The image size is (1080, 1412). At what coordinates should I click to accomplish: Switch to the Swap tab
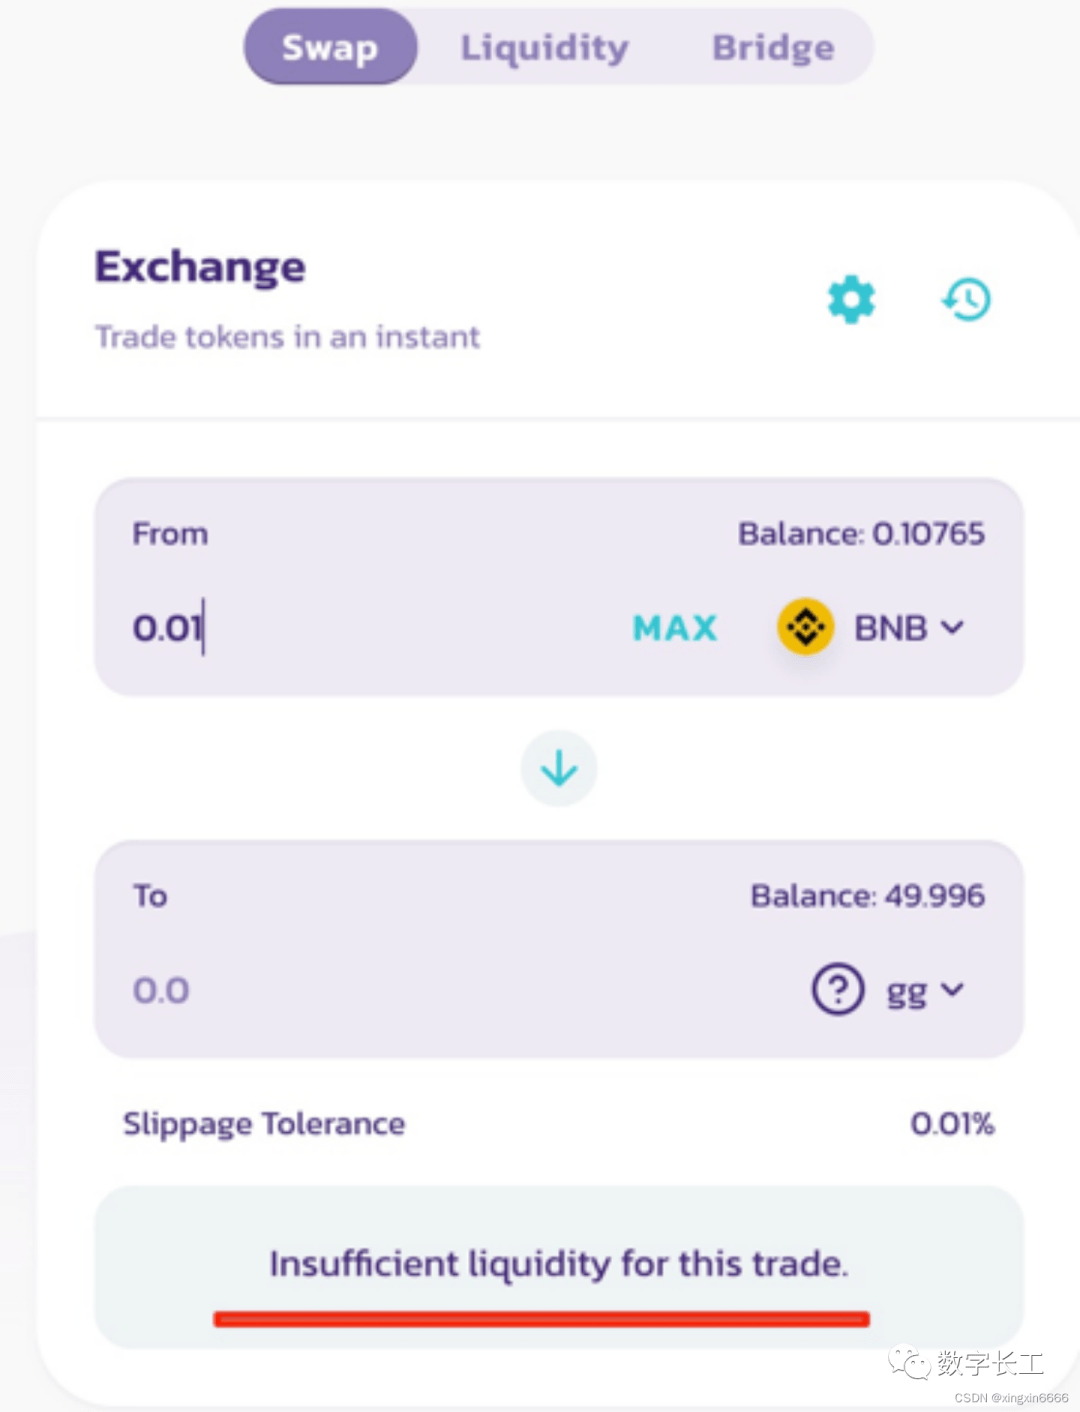pos(330,47)
